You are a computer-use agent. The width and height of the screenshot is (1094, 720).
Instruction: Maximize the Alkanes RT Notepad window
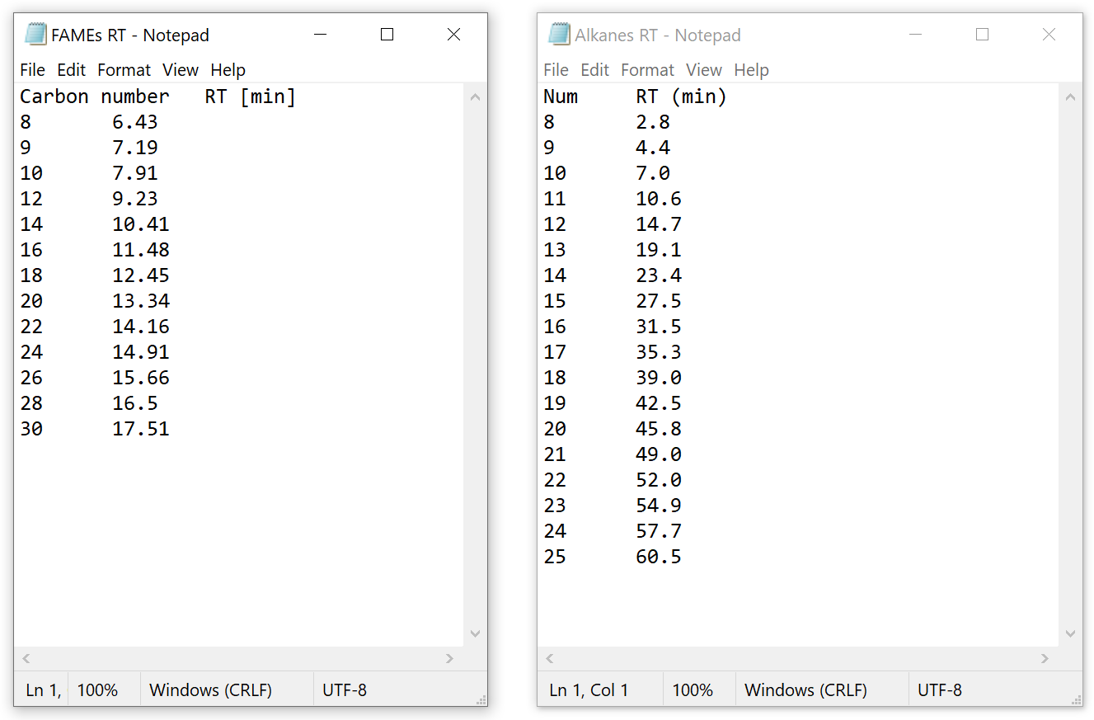(982, 35)
